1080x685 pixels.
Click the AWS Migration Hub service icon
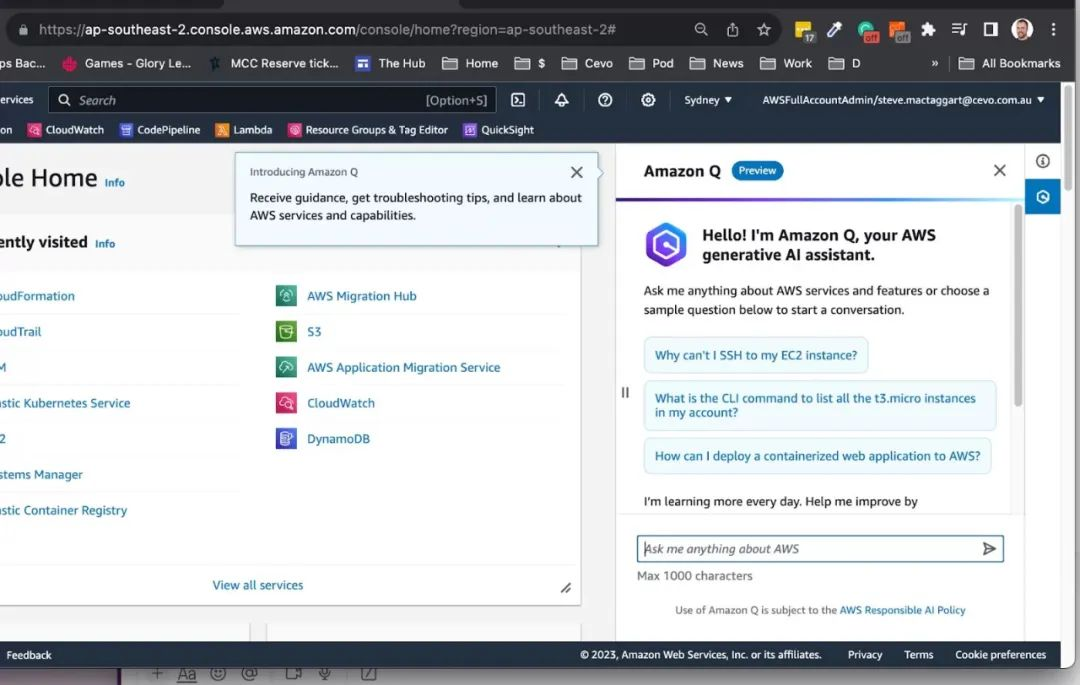(x=286, y=296)
